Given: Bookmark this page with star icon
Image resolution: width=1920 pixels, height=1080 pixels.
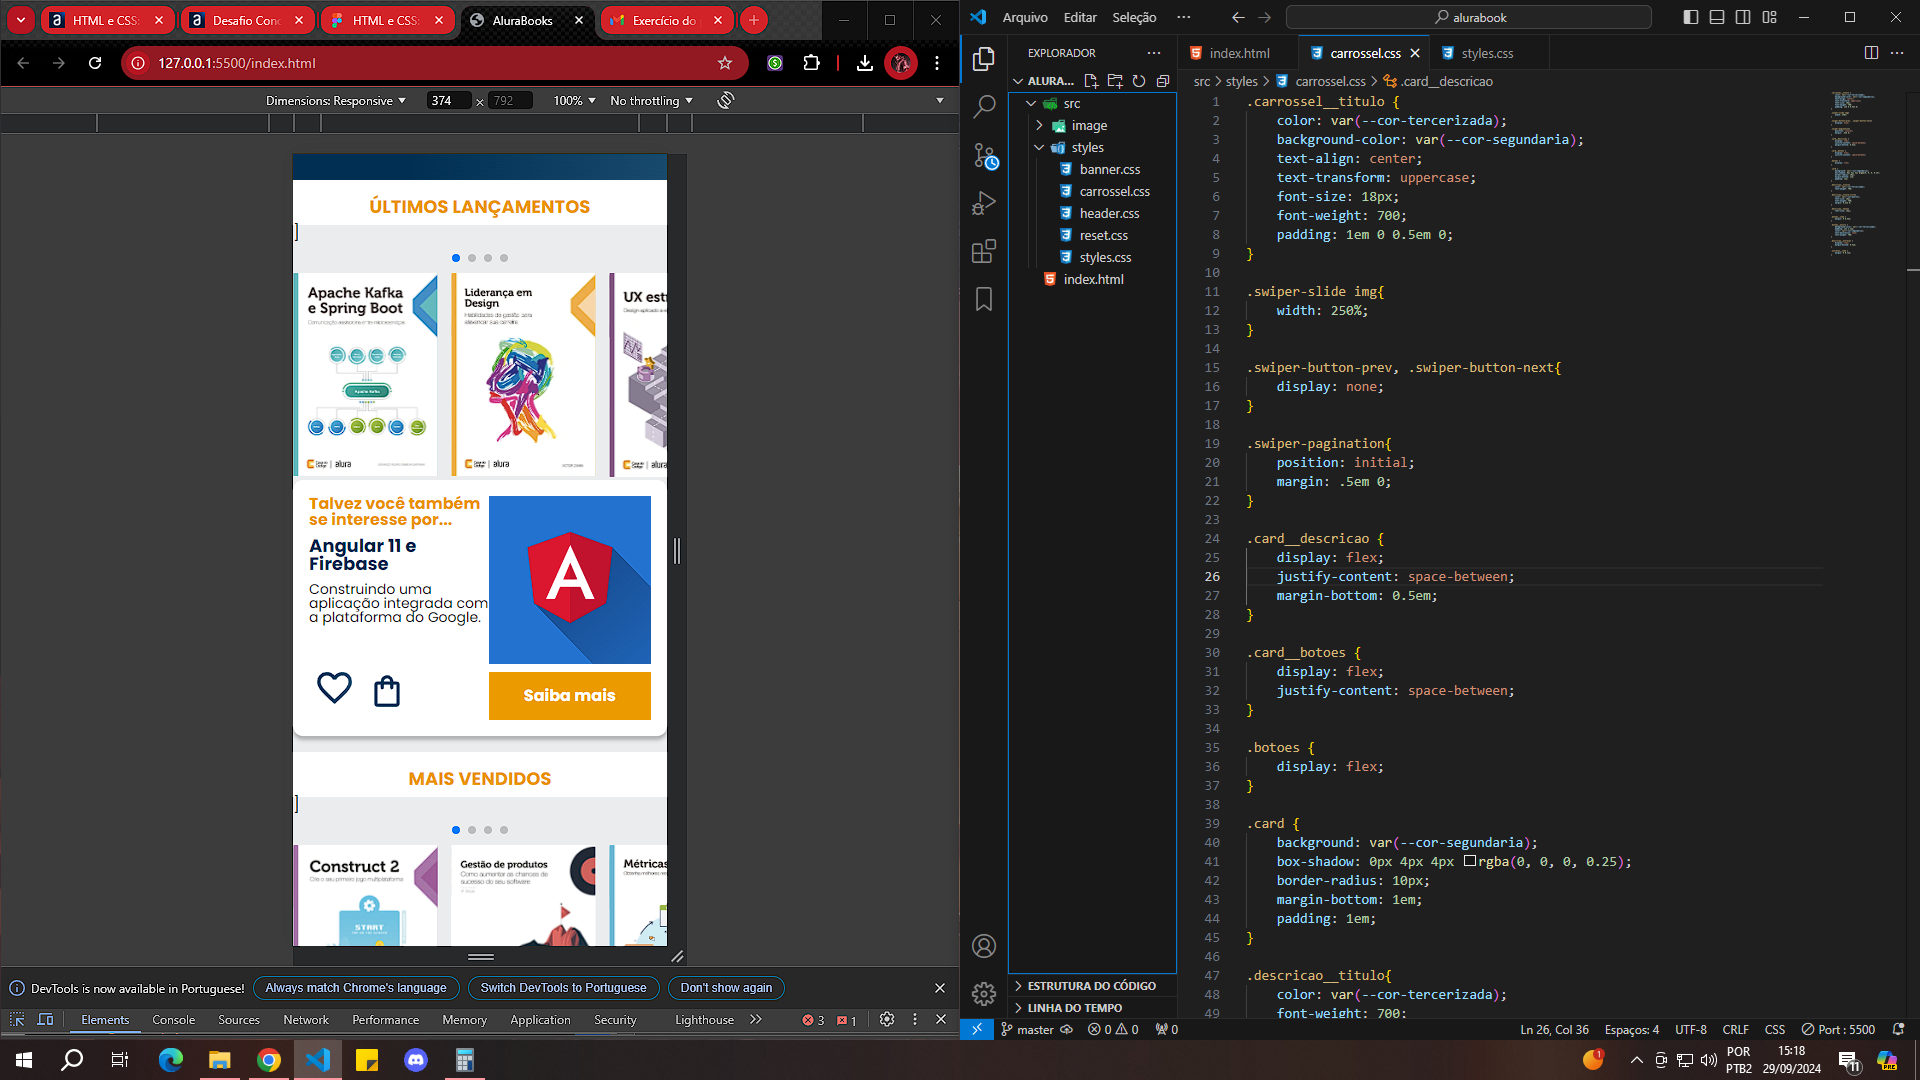Looking at the screenshot, I should pos(725,63).
